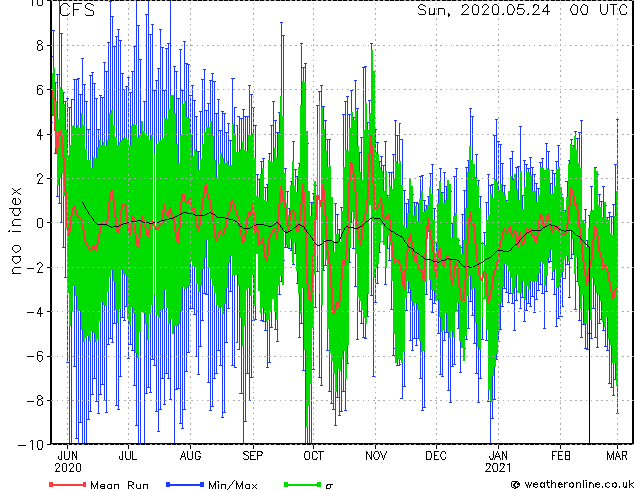This screenshot has width=634, height=490.
Task: Click the y-axis value -4
Action: pyautogui.click(x=34, y=312)
